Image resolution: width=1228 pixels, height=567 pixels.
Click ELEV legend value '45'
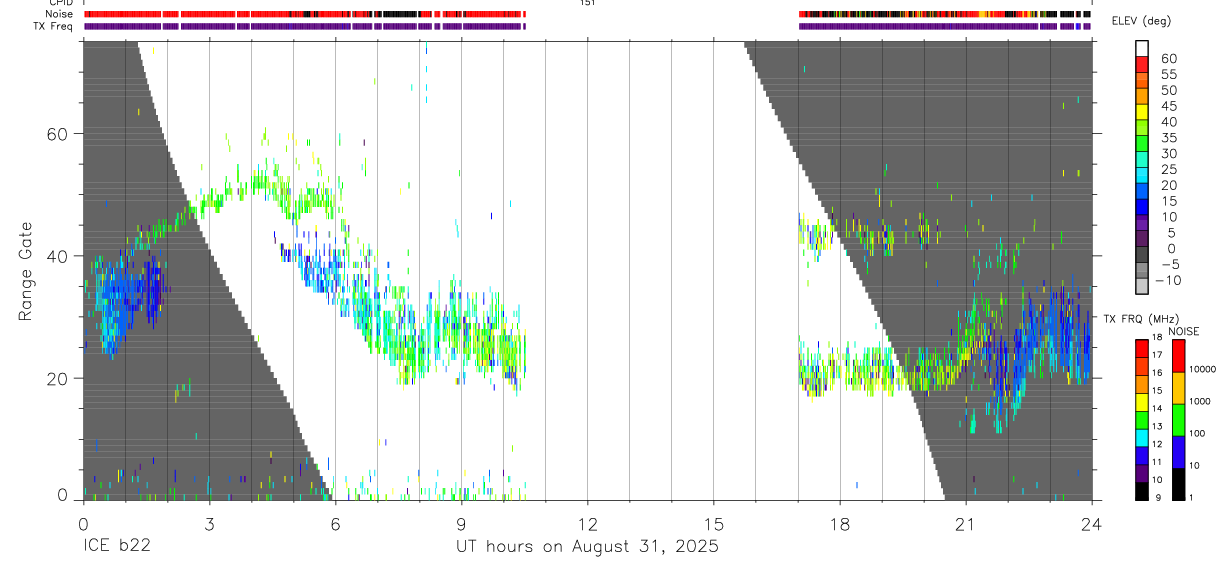(x=1169, y=106)
